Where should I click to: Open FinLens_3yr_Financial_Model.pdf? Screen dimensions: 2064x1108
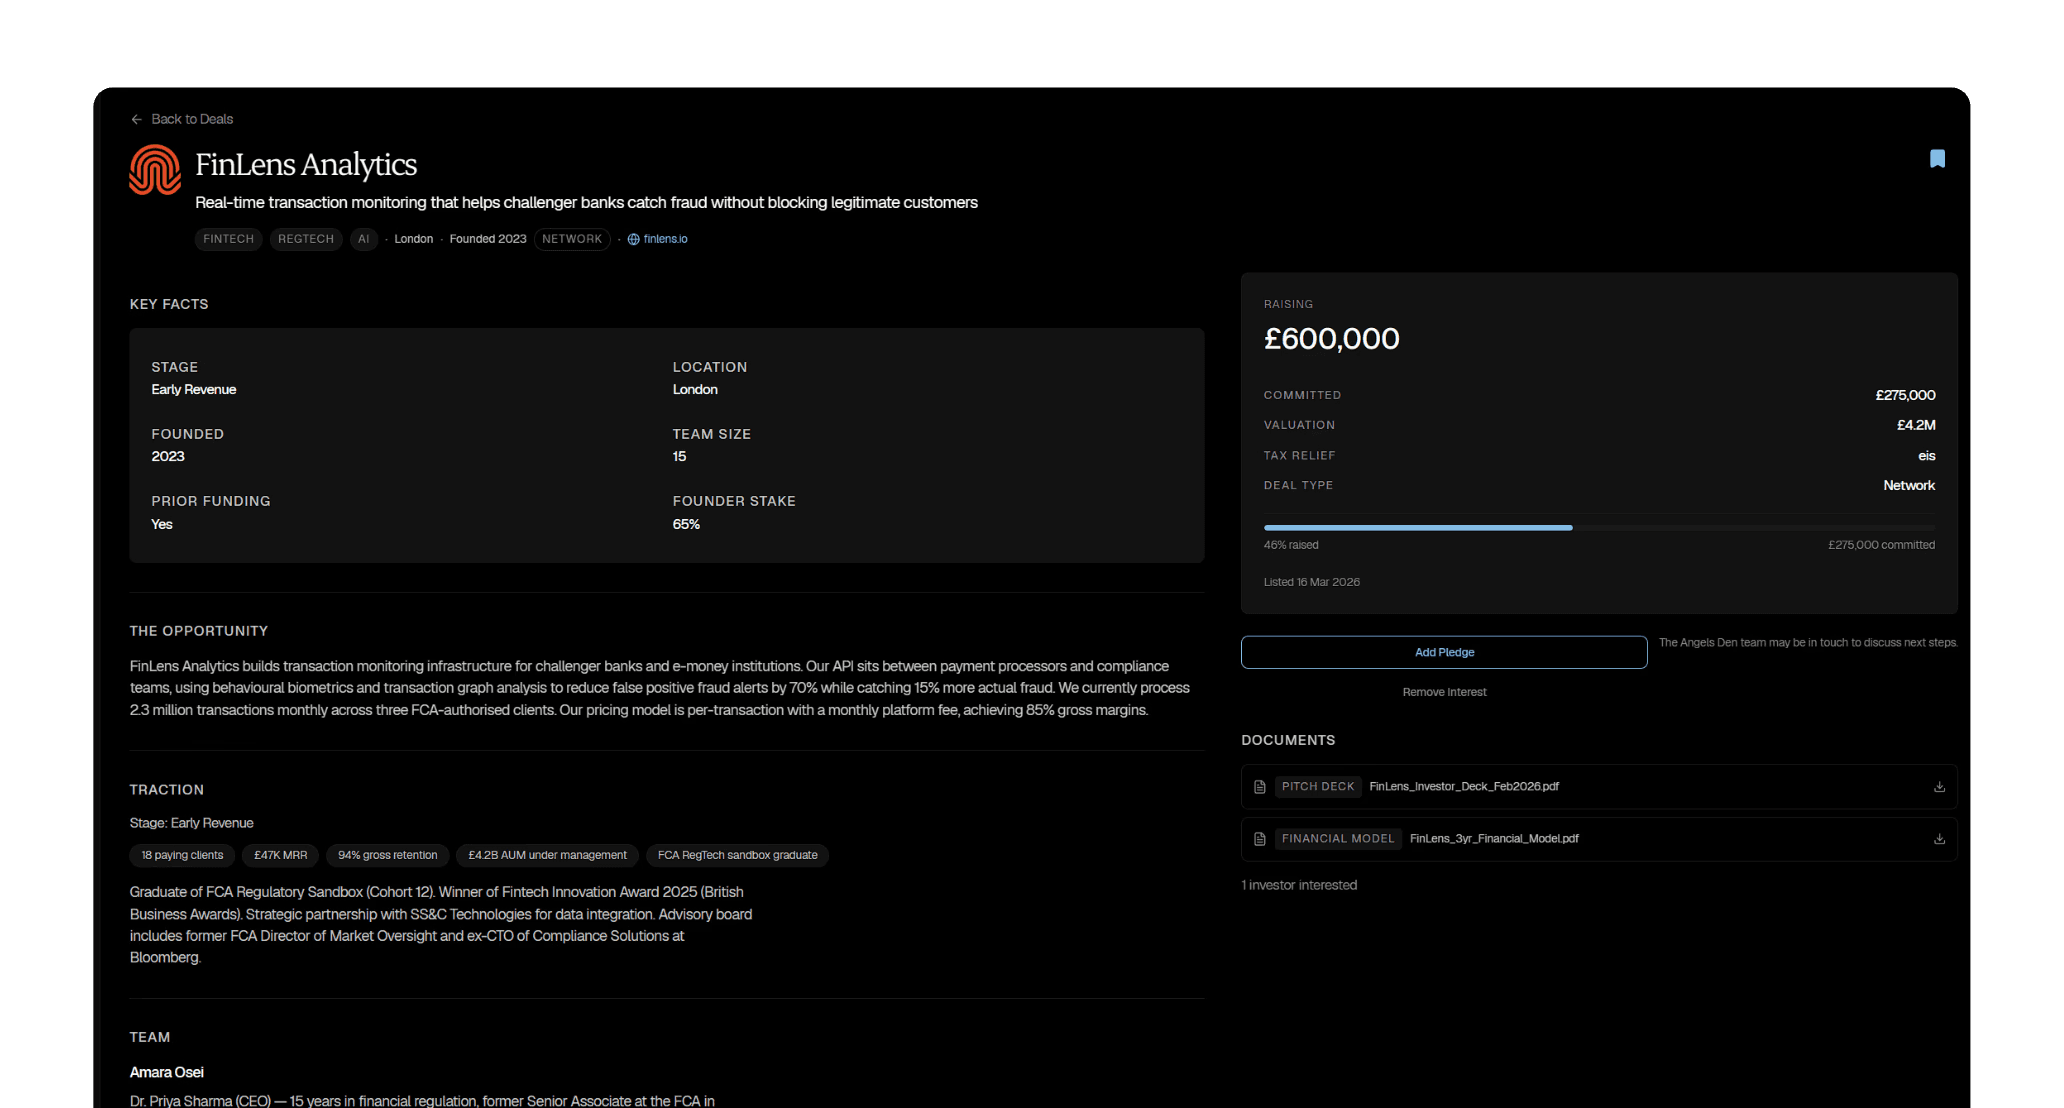click(1493, 839)
